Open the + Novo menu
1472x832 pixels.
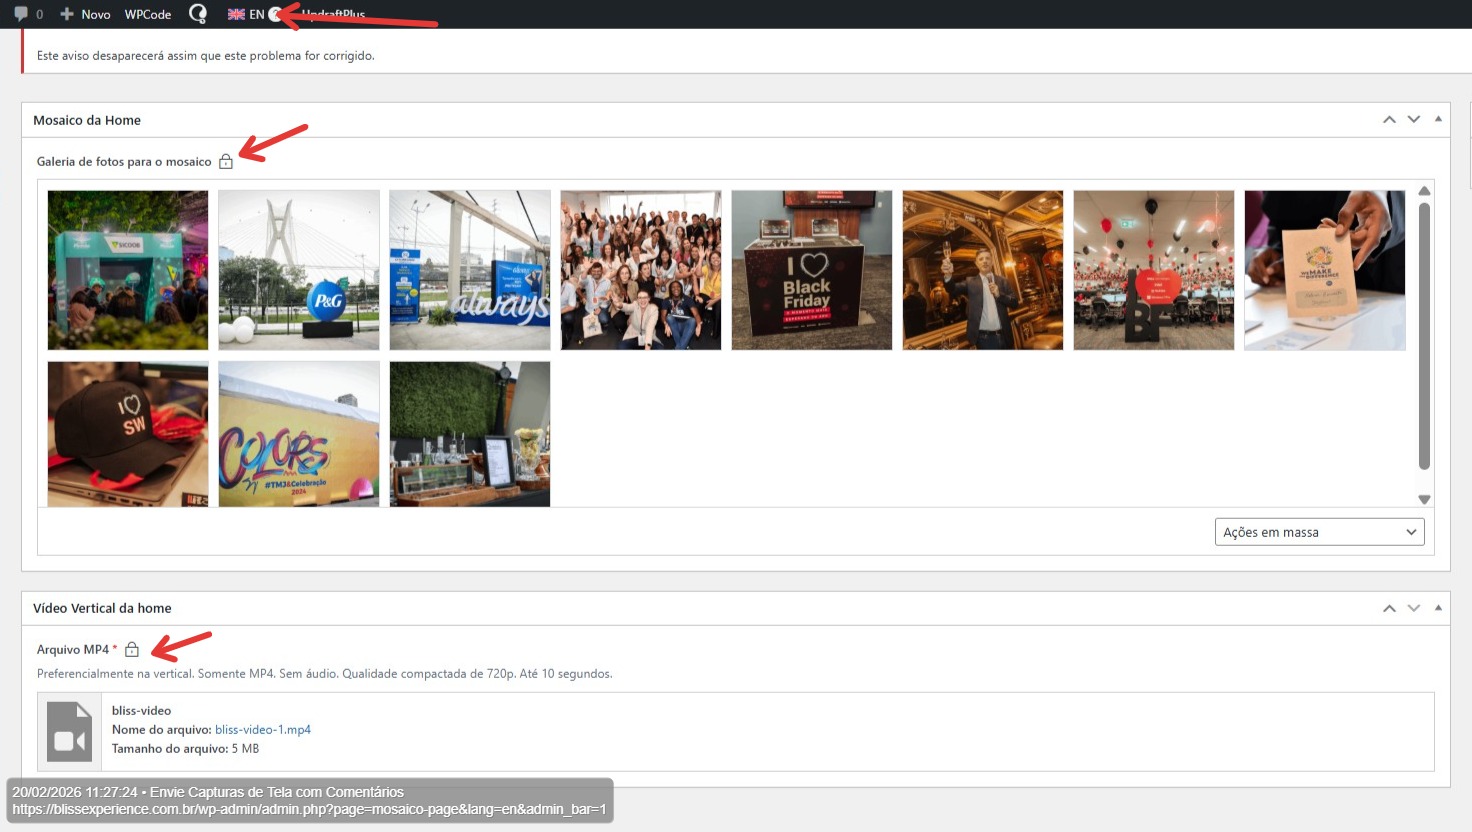point(86,14)
